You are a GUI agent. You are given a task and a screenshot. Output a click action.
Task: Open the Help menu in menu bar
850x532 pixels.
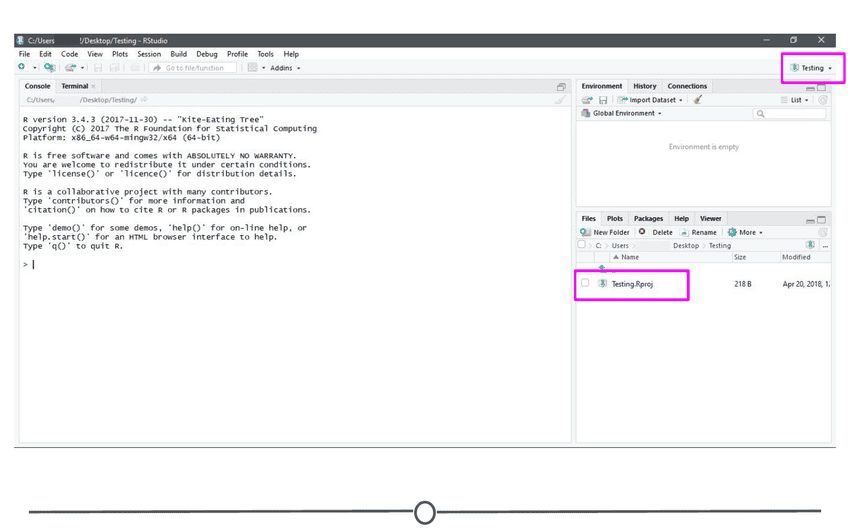291,54
